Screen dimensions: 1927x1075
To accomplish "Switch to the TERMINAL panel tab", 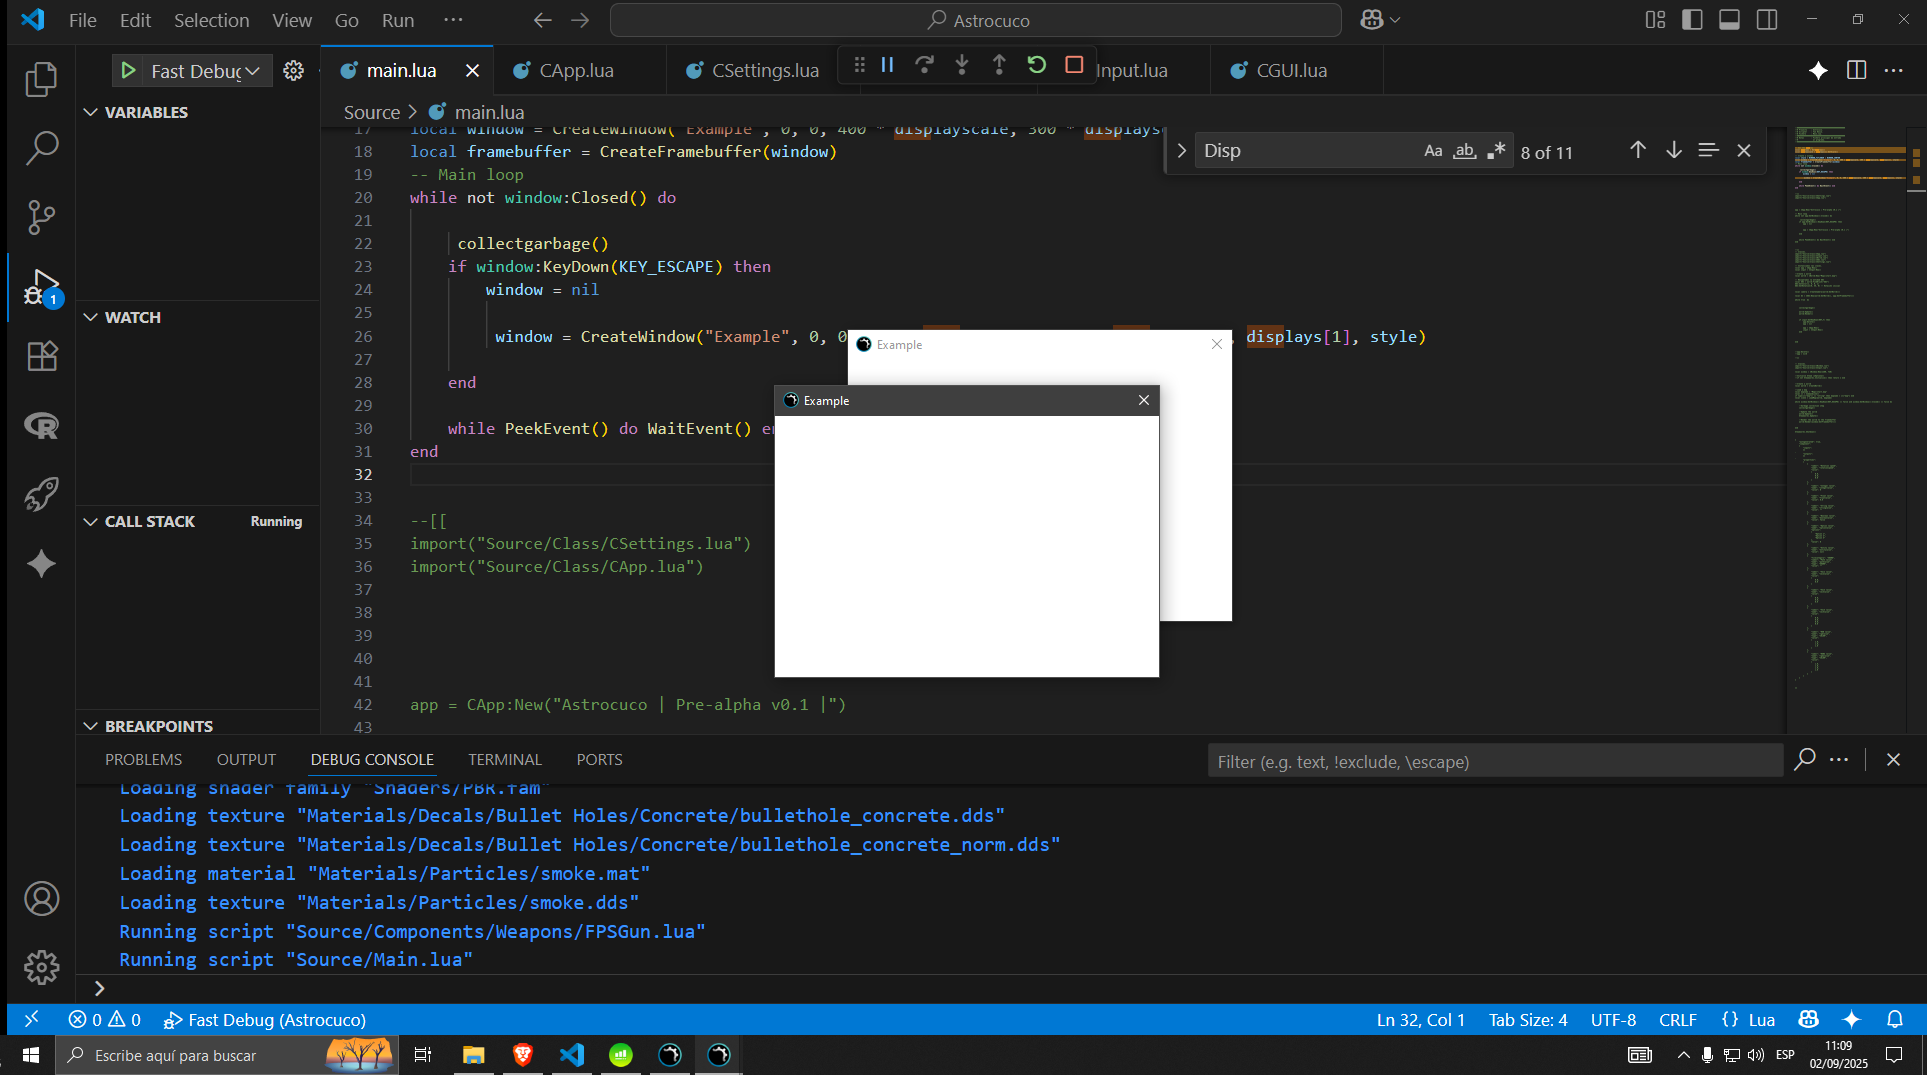I will pos(504,760).
